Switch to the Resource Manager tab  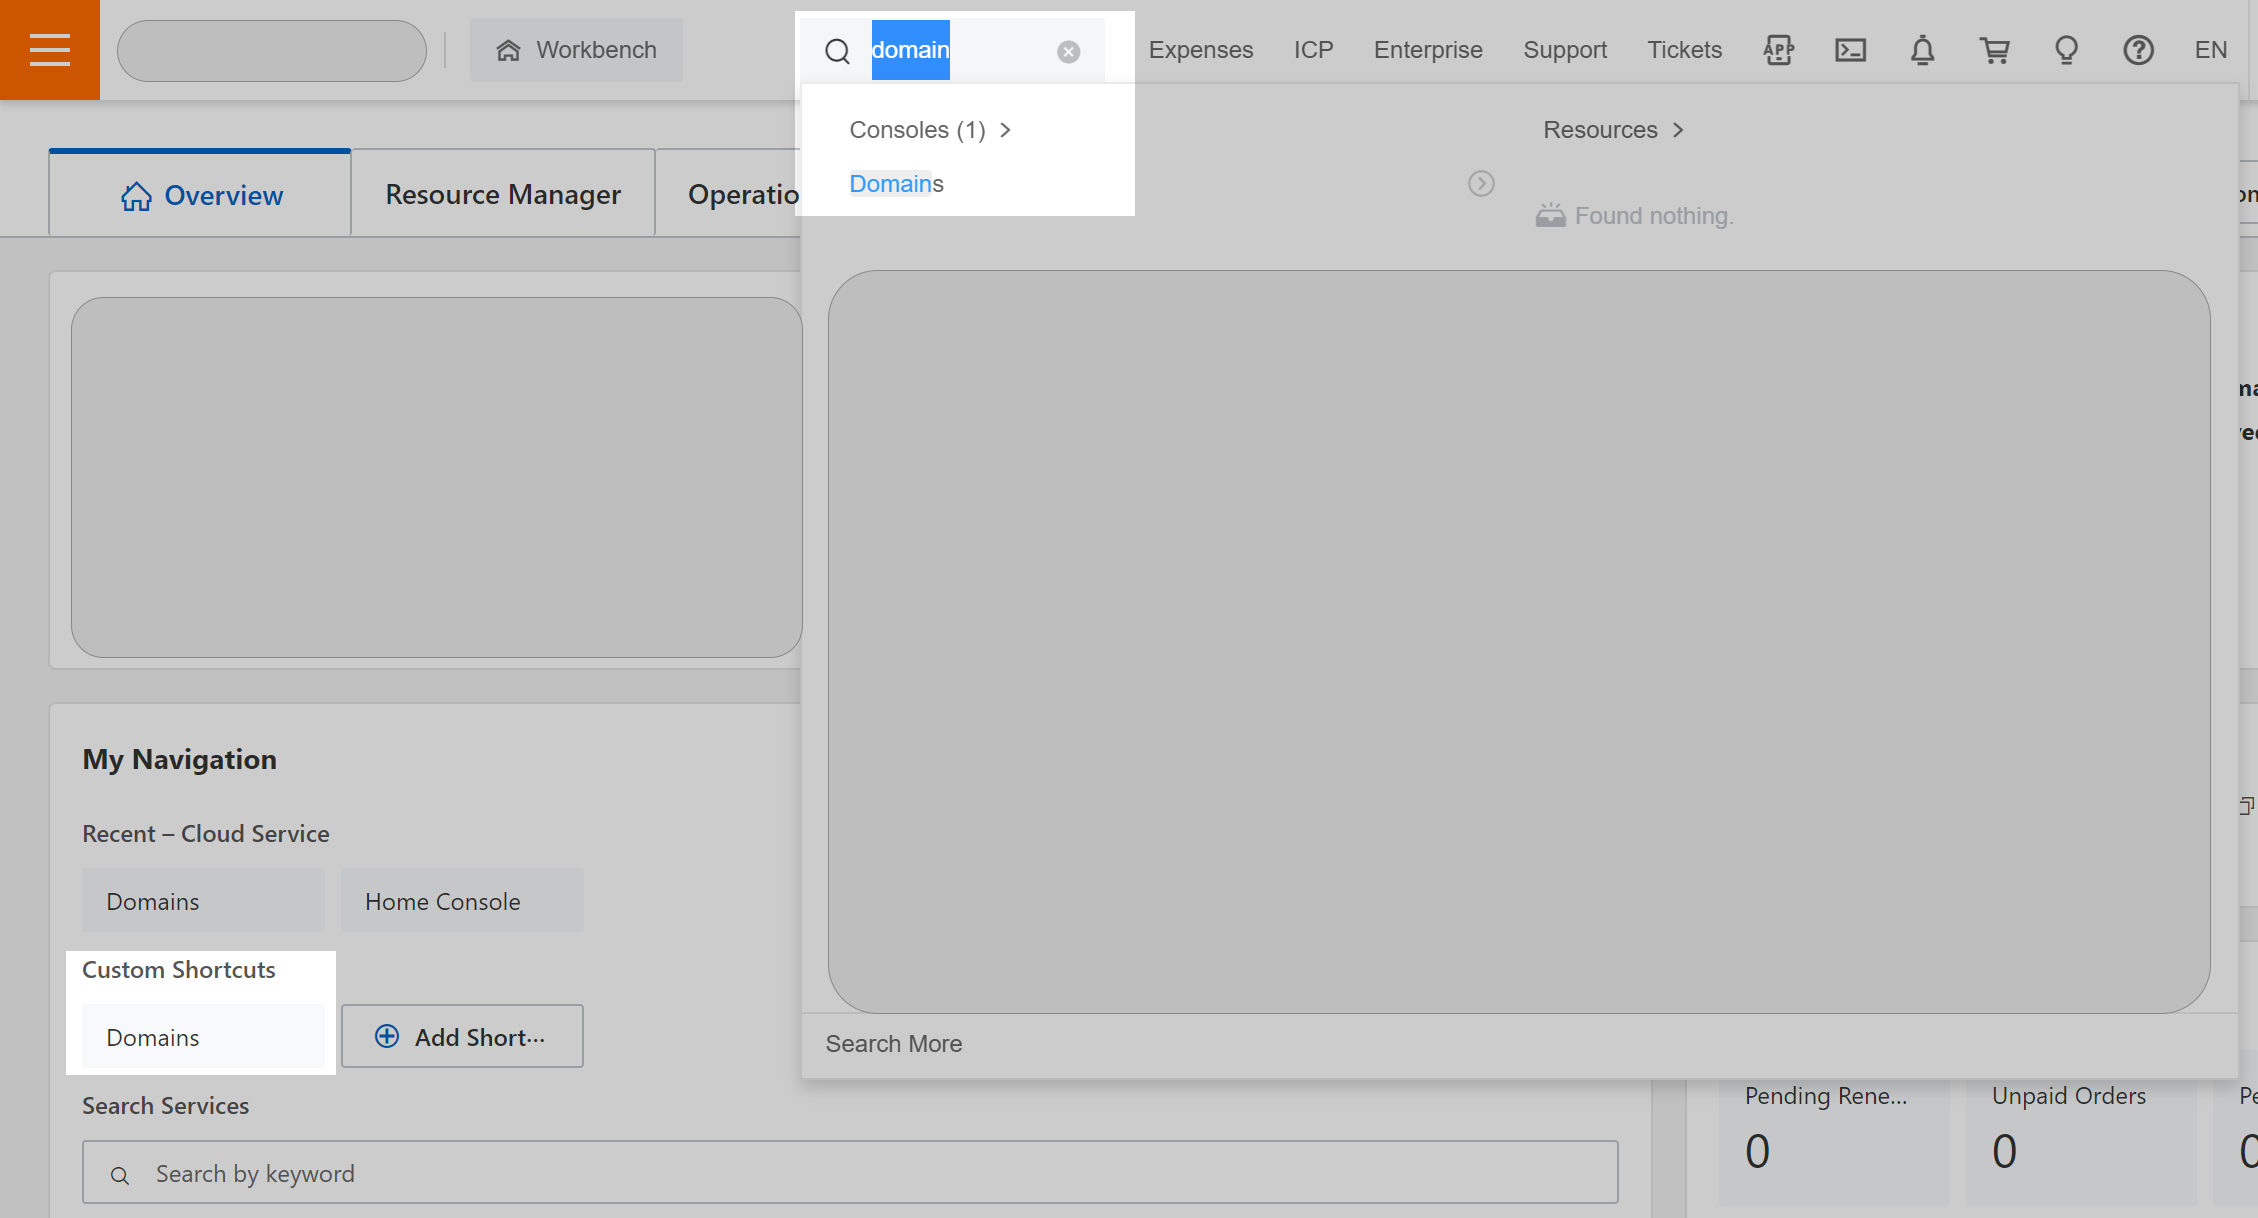(502, 193)
